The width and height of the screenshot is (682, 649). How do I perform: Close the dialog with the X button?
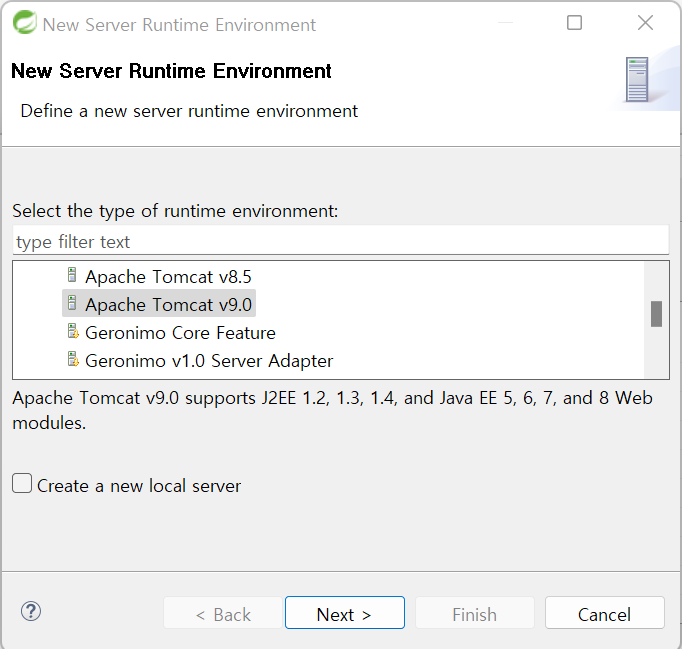645,23
